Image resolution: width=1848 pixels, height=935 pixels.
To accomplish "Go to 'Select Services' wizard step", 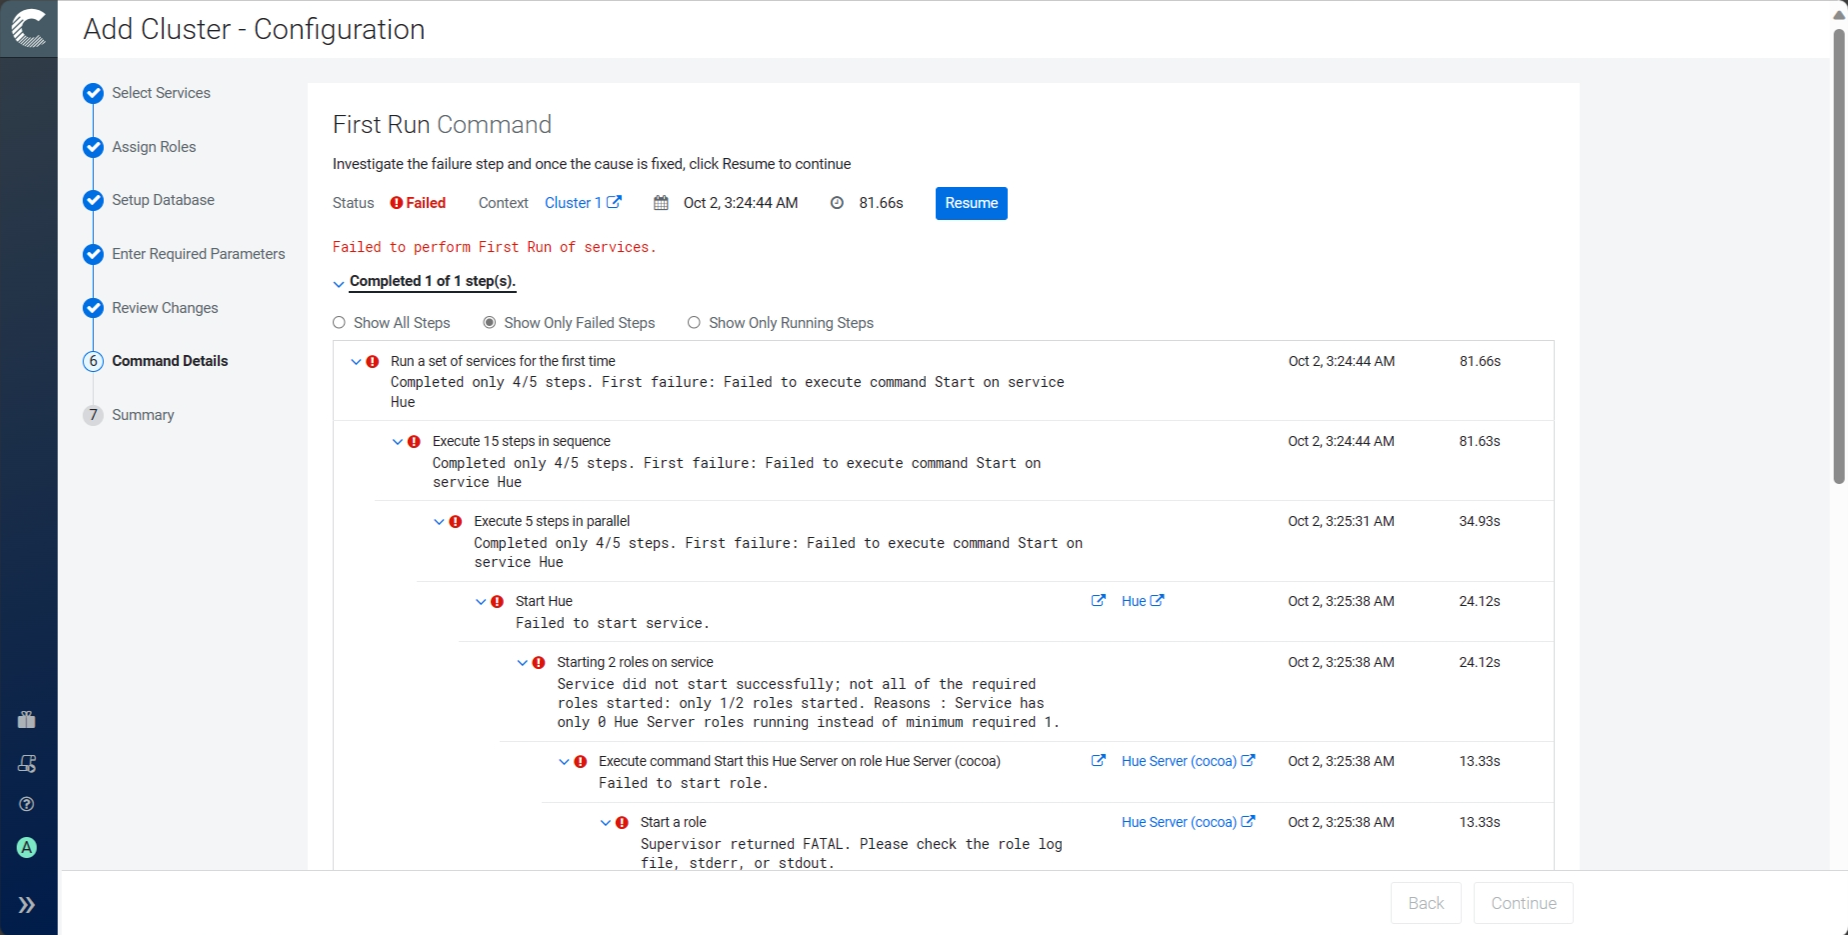I will 161,93.
